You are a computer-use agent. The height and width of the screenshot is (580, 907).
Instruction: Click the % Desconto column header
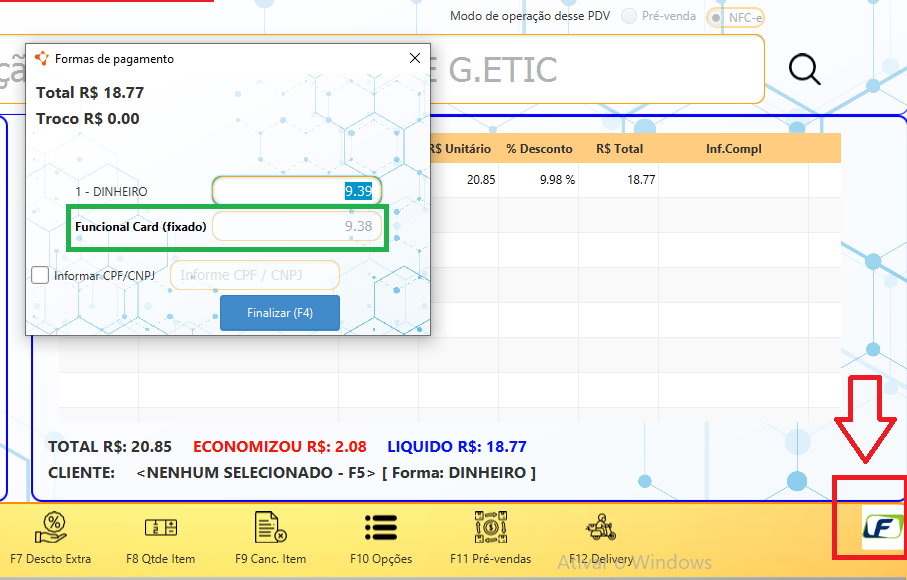[x=539, y=149]
